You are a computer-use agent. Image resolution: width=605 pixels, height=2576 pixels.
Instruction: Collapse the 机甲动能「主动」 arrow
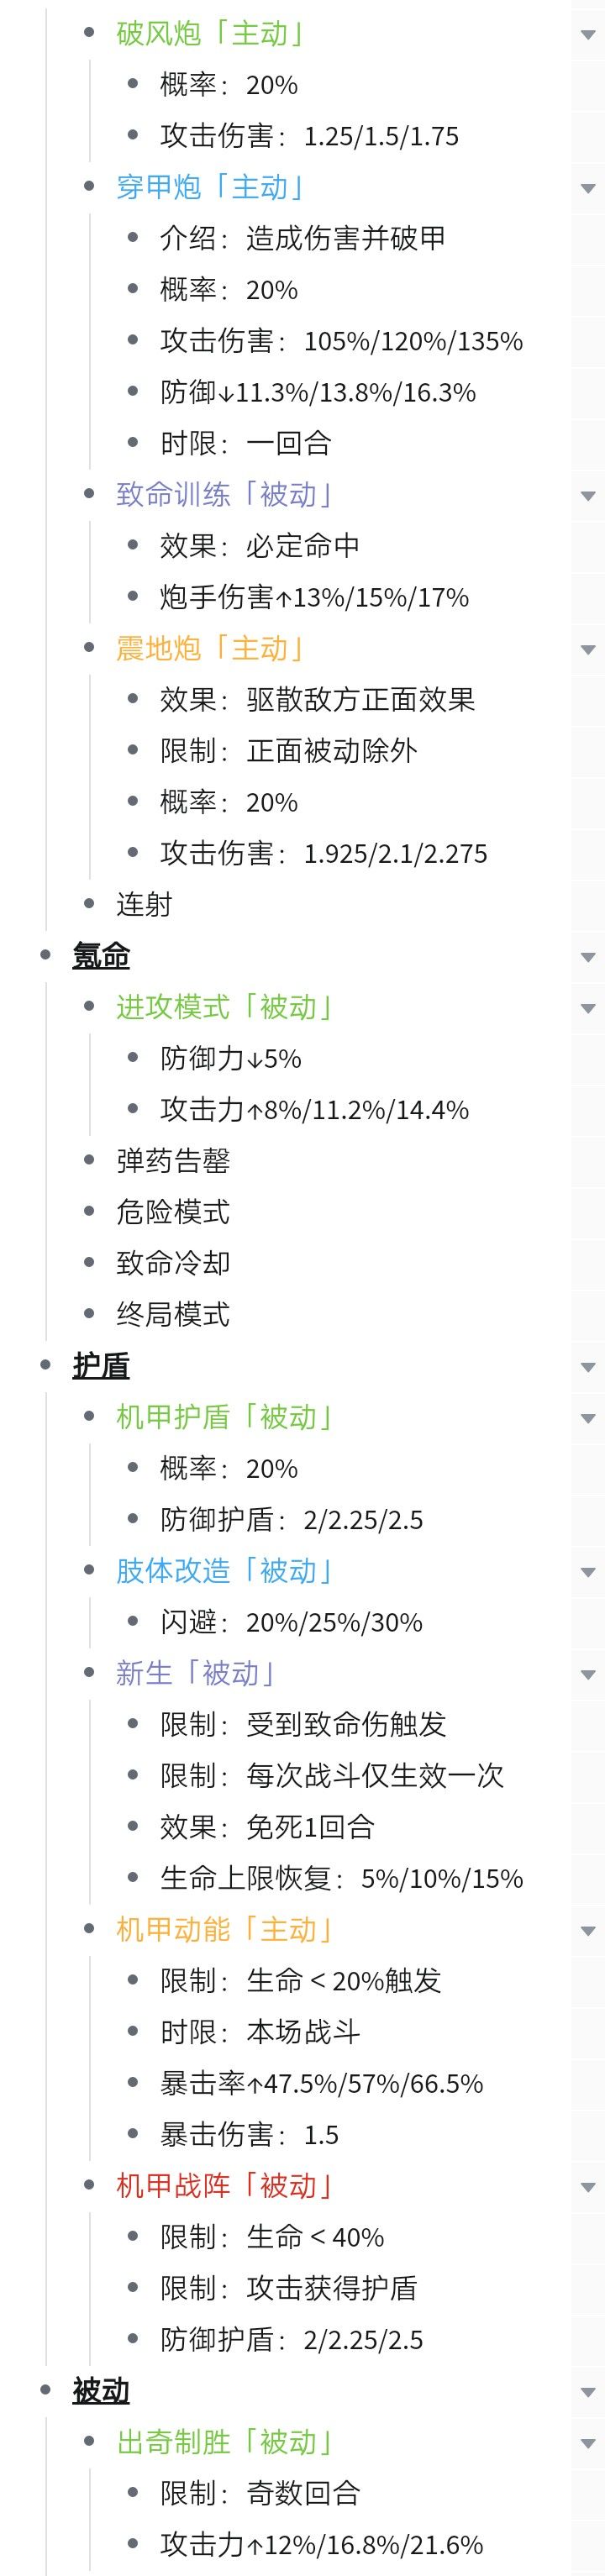tap(587, 1930)
